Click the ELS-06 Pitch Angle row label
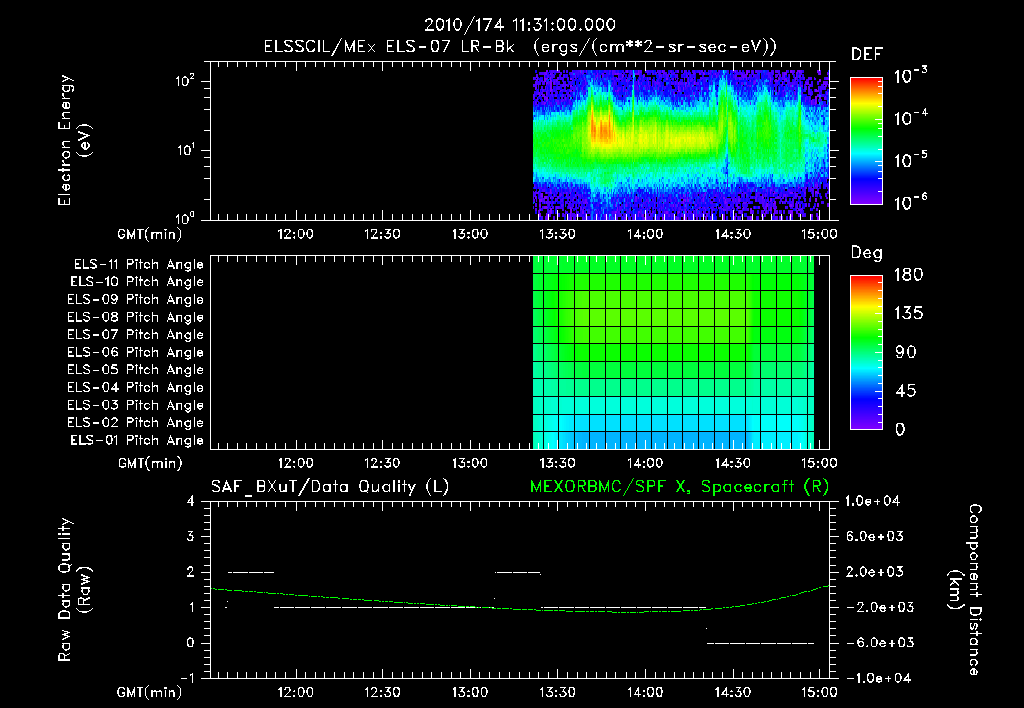This screenshot has width=1024, height=708. pos(136,352)
